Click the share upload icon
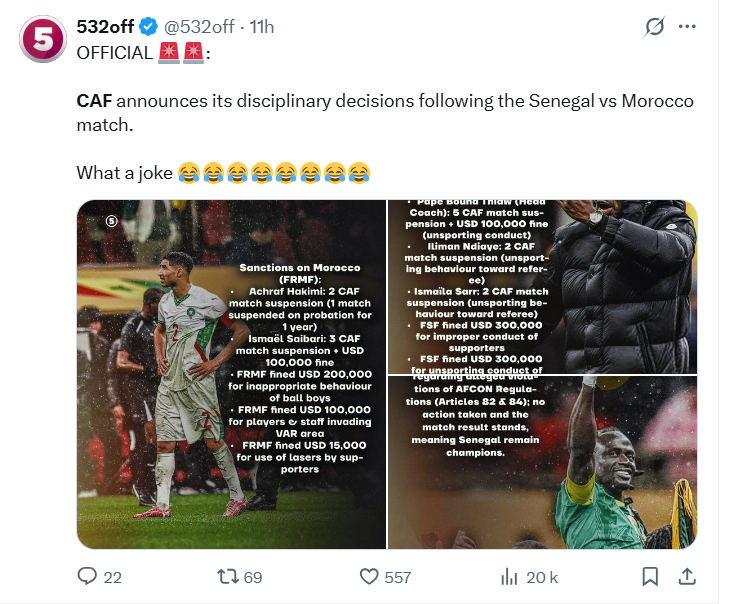This screenshot has height=604, width=736. pos(687,577)
